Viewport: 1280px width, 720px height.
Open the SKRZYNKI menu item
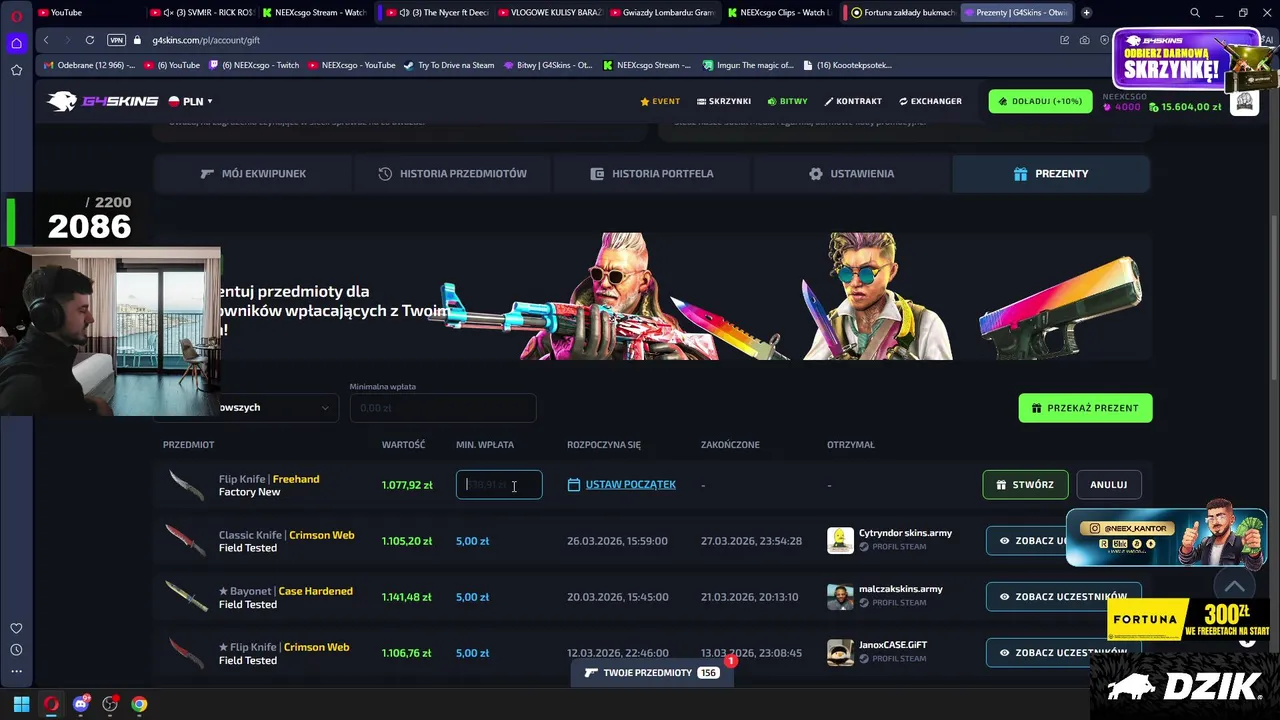(x=724, y=101)
